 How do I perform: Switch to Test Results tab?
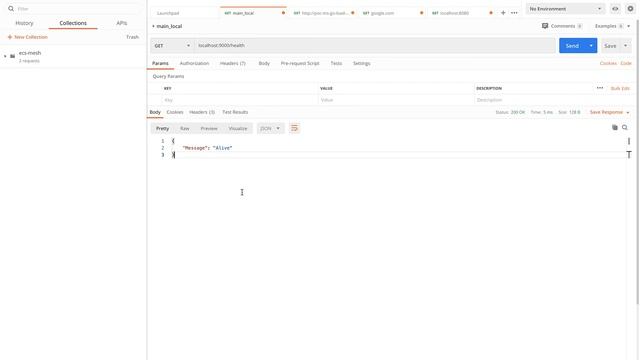235,112
